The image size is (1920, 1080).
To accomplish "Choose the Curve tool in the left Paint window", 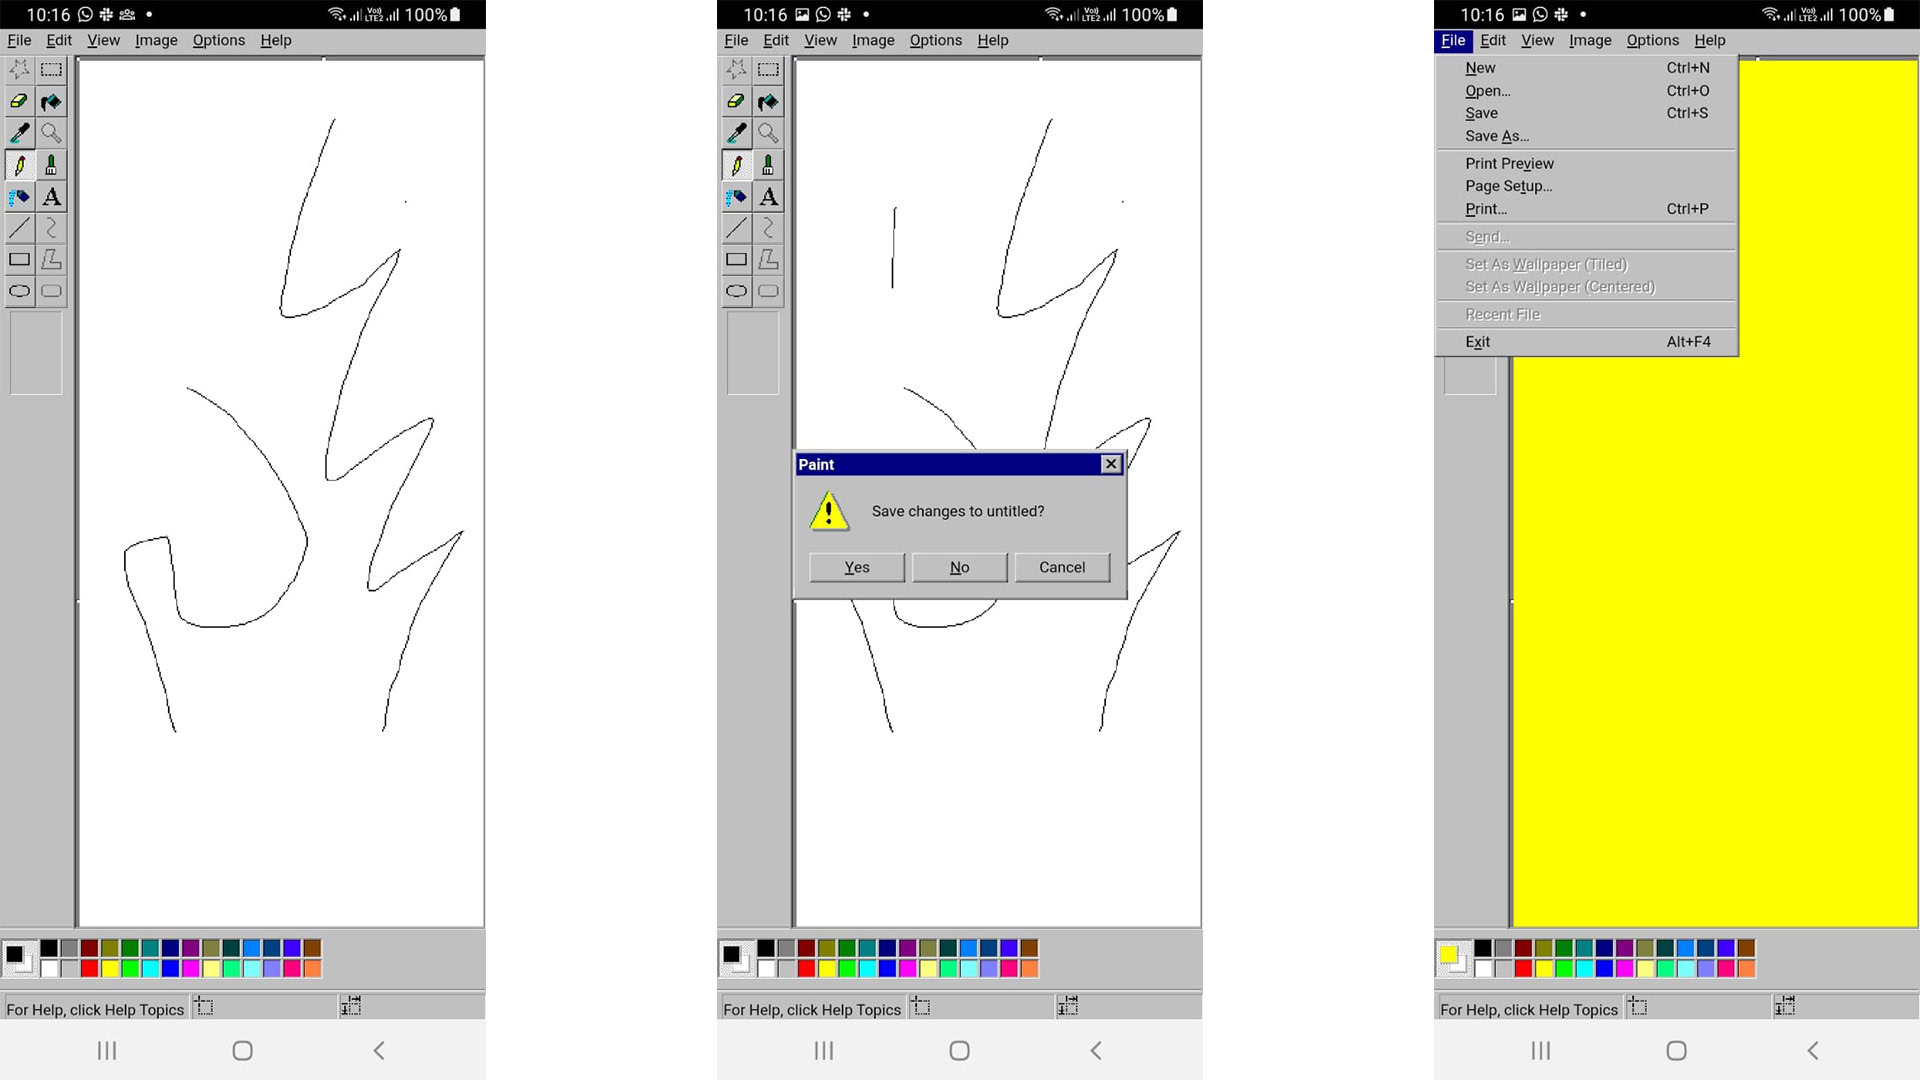I will pyautogui.click(x=51, y=228).
